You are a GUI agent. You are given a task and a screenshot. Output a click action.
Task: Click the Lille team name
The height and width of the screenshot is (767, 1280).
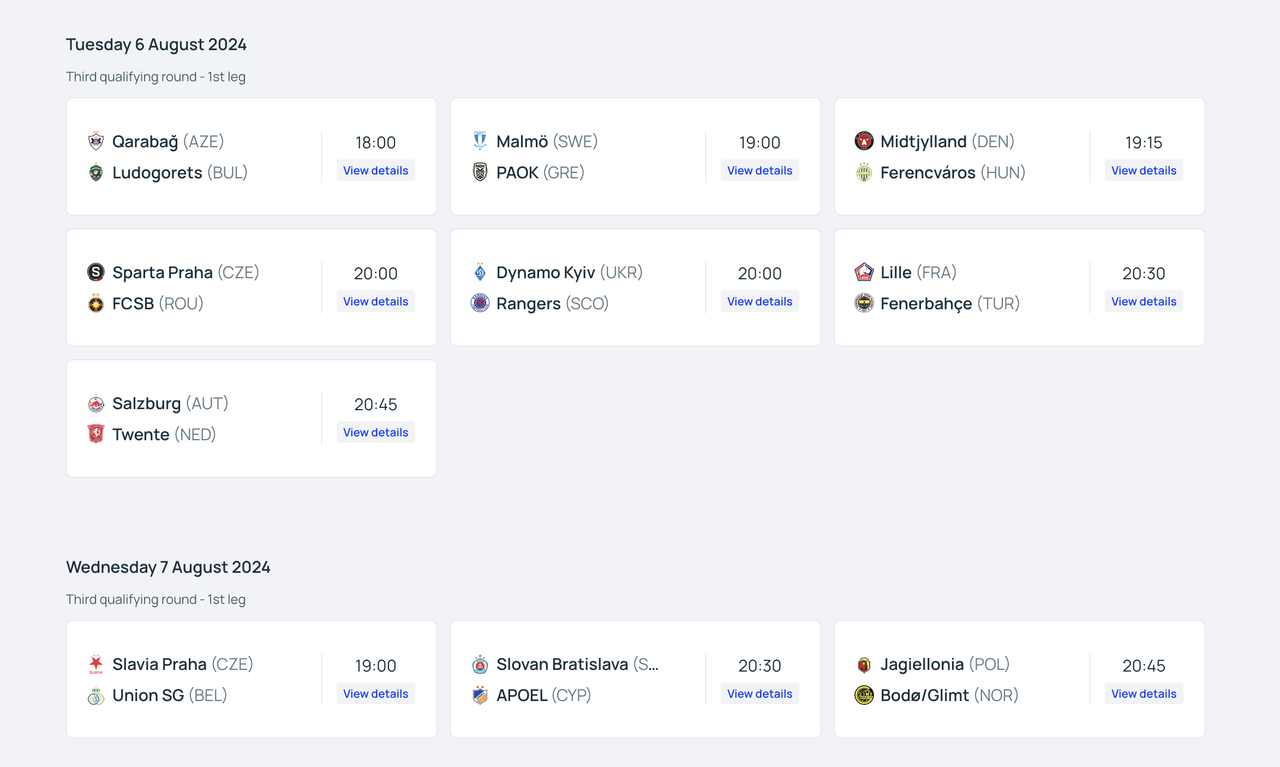896,273
